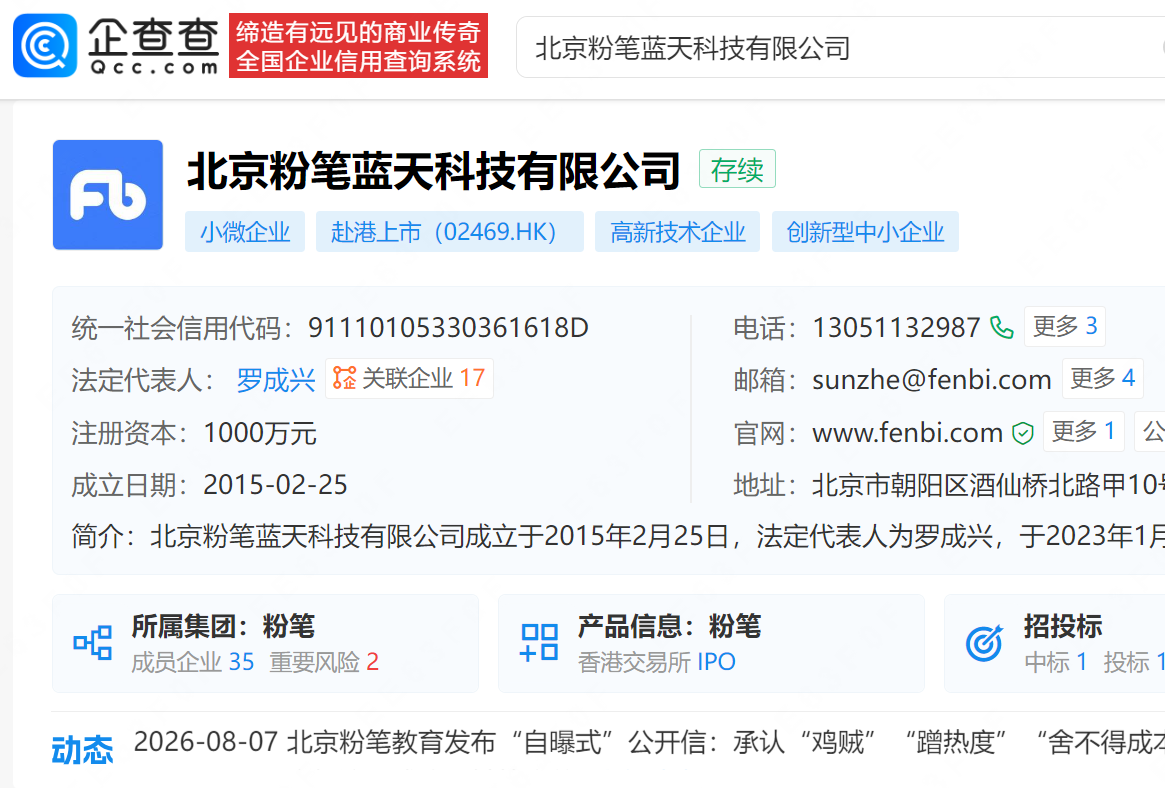Select the credit code 91110105330361618D
The height and width of the screenshot is (788, 1165).
click(x=448, y=328)
